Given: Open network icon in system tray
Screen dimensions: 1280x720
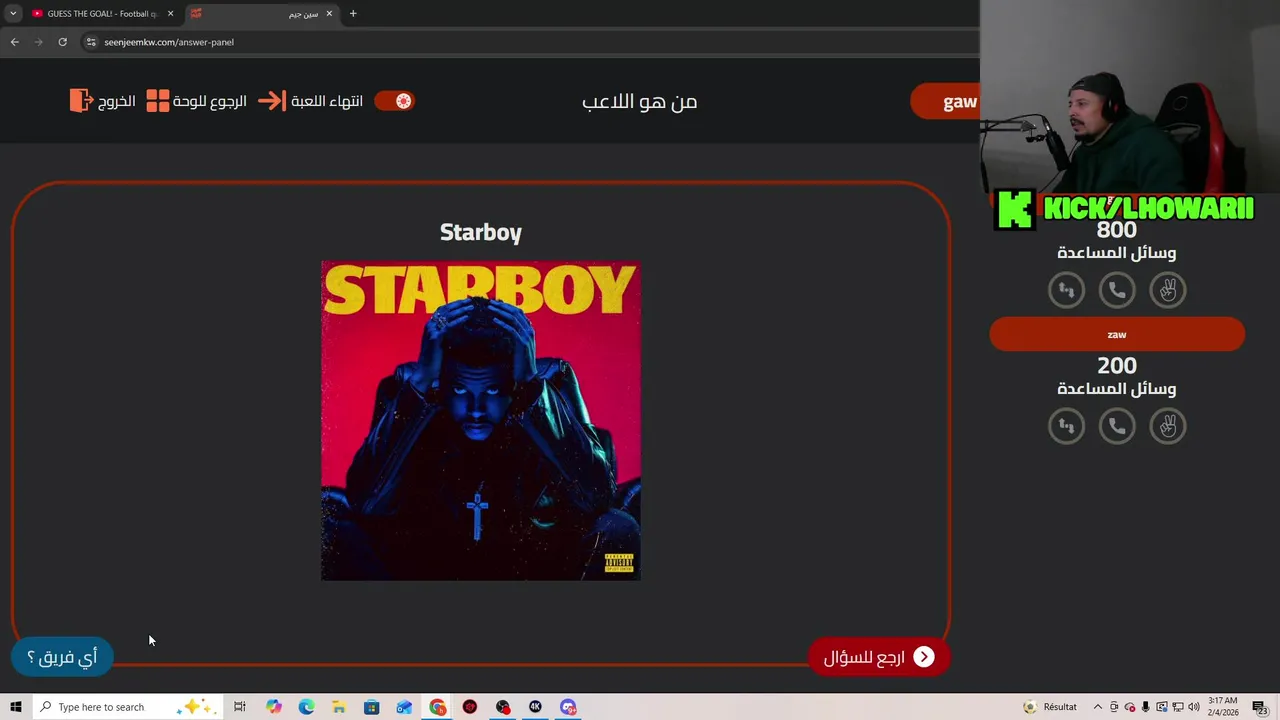Looking at the screenshot, I should point(1177,707).
